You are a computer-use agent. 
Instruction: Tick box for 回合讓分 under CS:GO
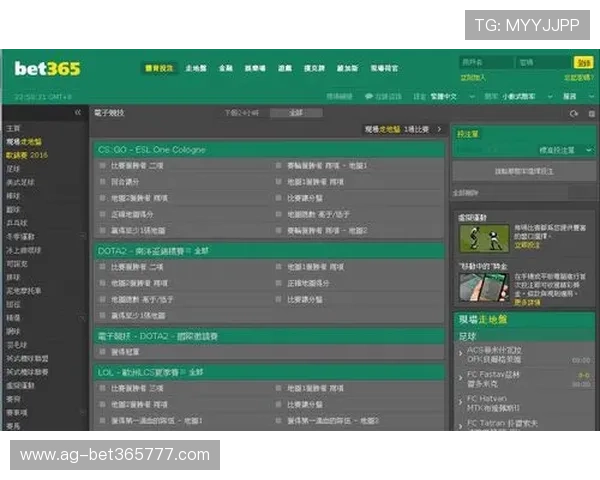(x=102, y=181)
